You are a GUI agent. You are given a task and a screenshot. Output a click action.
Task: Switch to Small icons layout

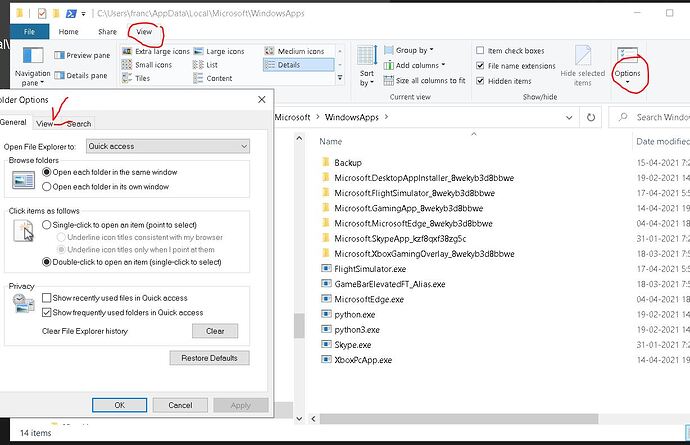pyautogui.click(x=147, y=65)
